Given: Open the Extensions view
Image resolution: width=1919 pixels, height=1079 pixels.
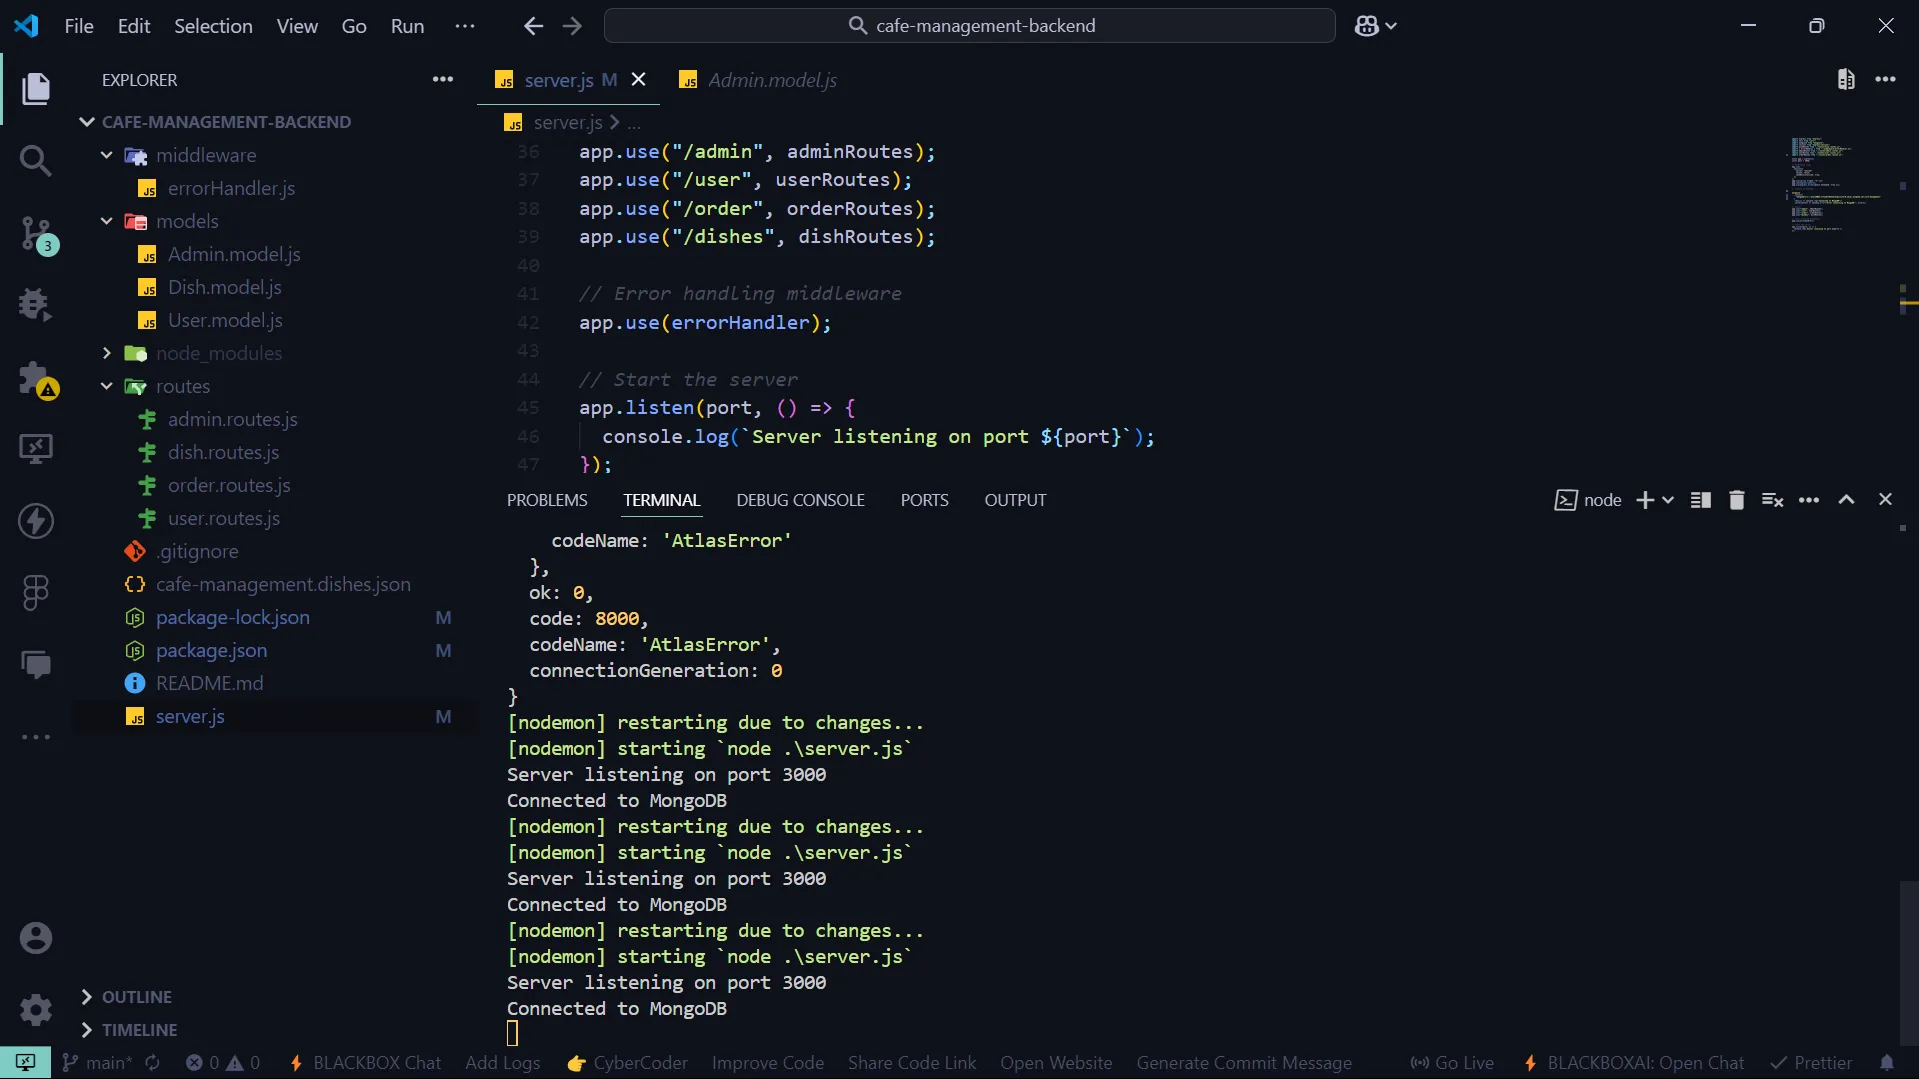Looking at the screenshot, I should click(36, 379).
